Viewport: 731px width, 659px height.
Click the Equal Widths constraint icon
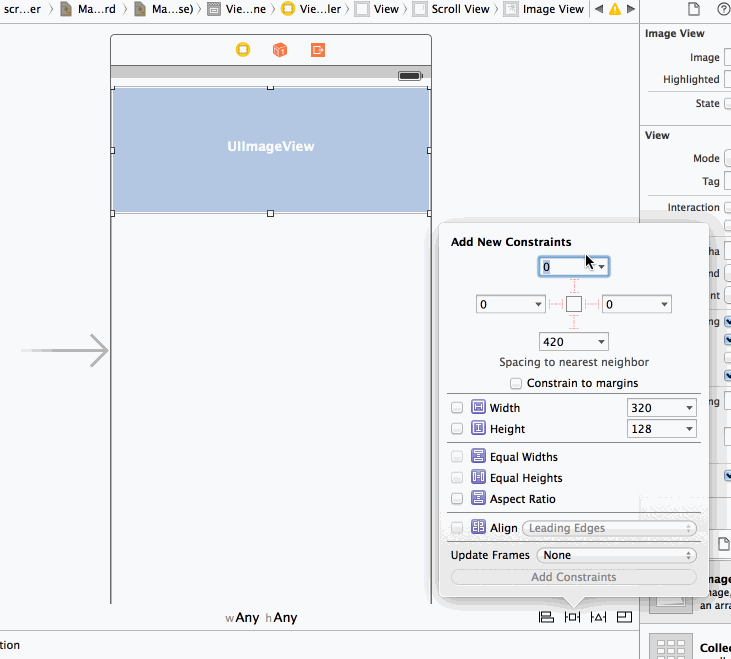click(478, 456)
